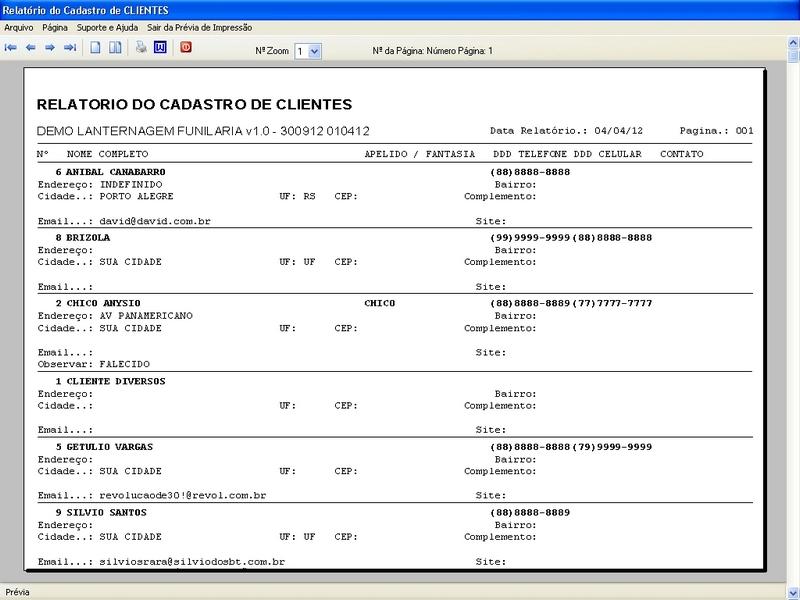The image size is (800, 600).
Task: Open the Arquivo menu
Action: tap(18, 28)
